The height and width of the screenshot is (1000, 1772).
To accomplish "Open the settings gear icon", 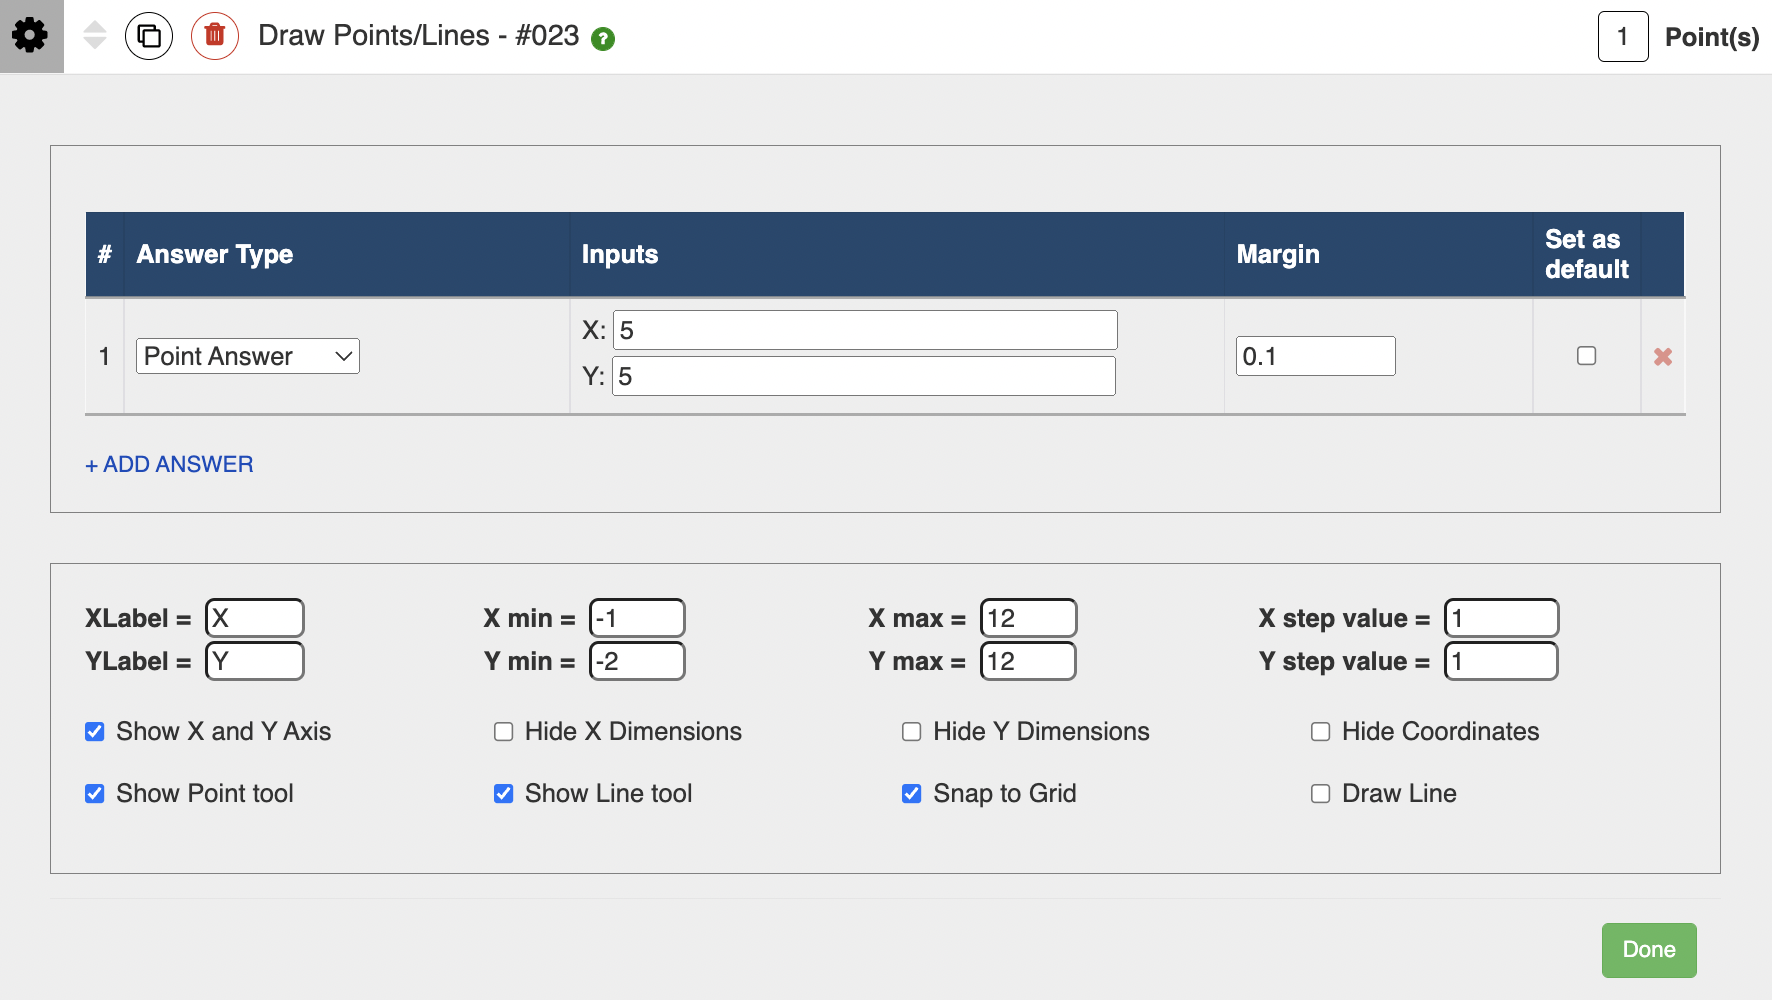I will (30, 36).
